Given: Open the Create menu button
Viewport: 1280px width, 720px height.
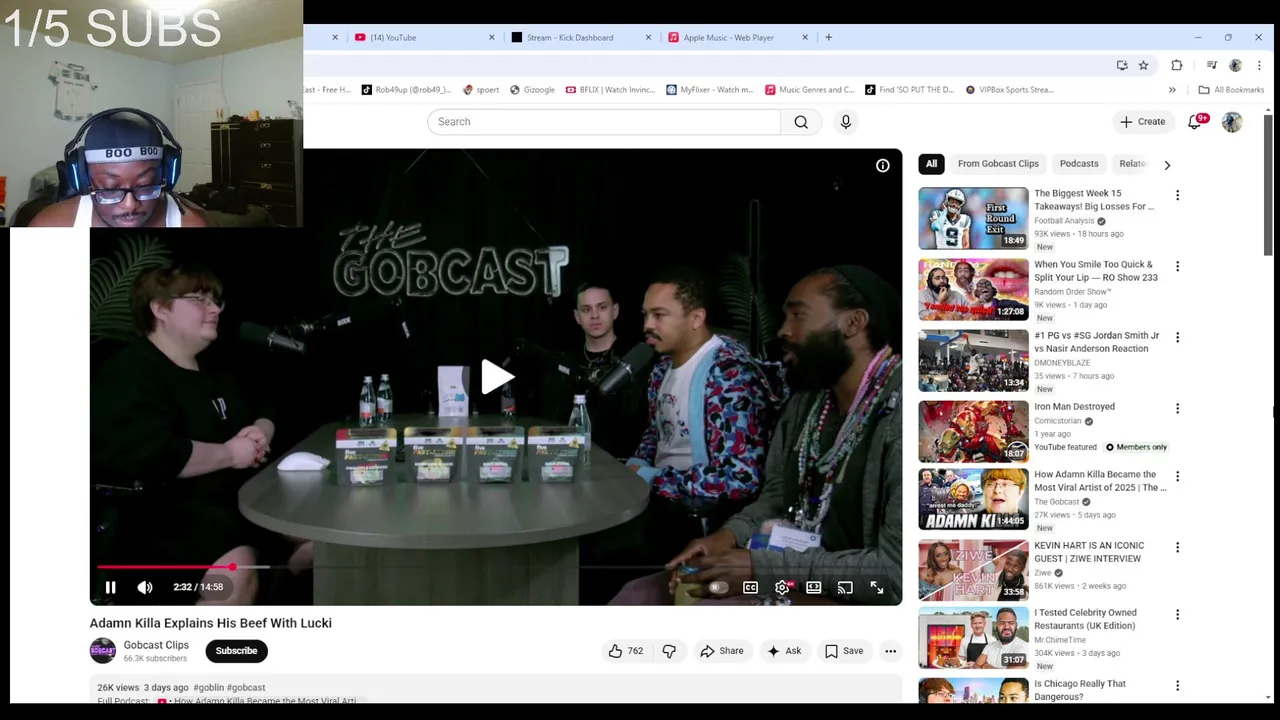Looking at the screenshot, I should pyautogui.click(x=1143, y=122).
